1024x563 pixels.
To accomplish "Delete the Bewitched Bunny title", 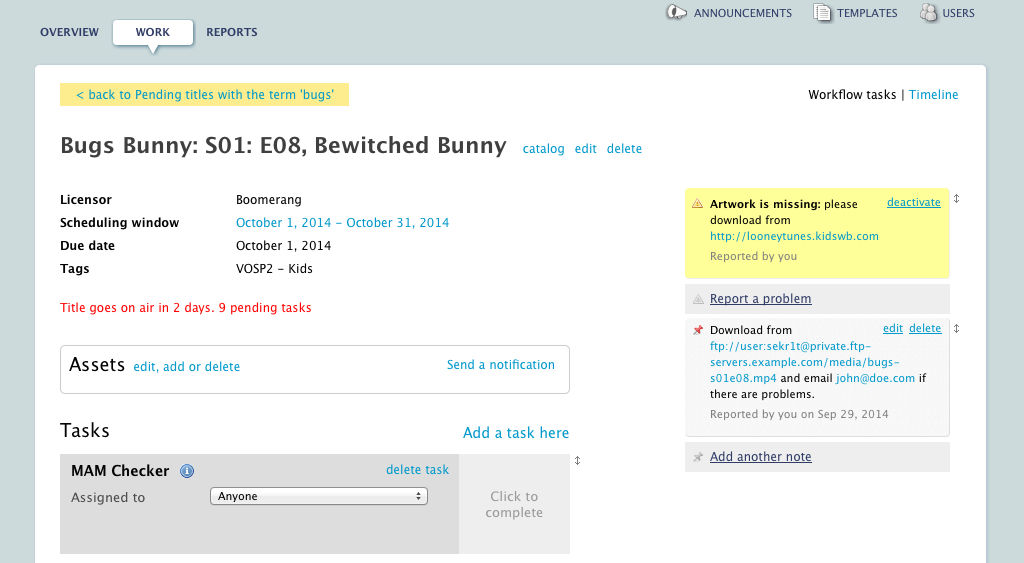I will (624, 149).
